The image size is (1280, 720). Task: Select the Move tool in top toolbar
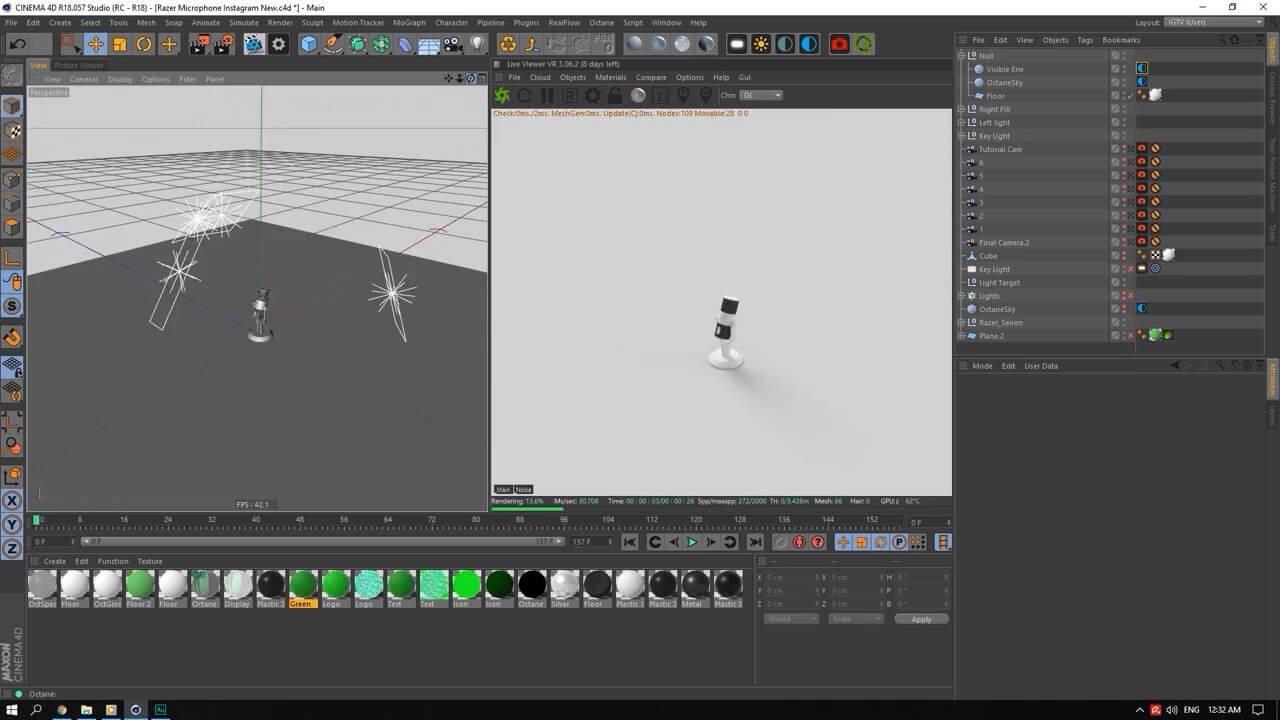pos(95,44)
